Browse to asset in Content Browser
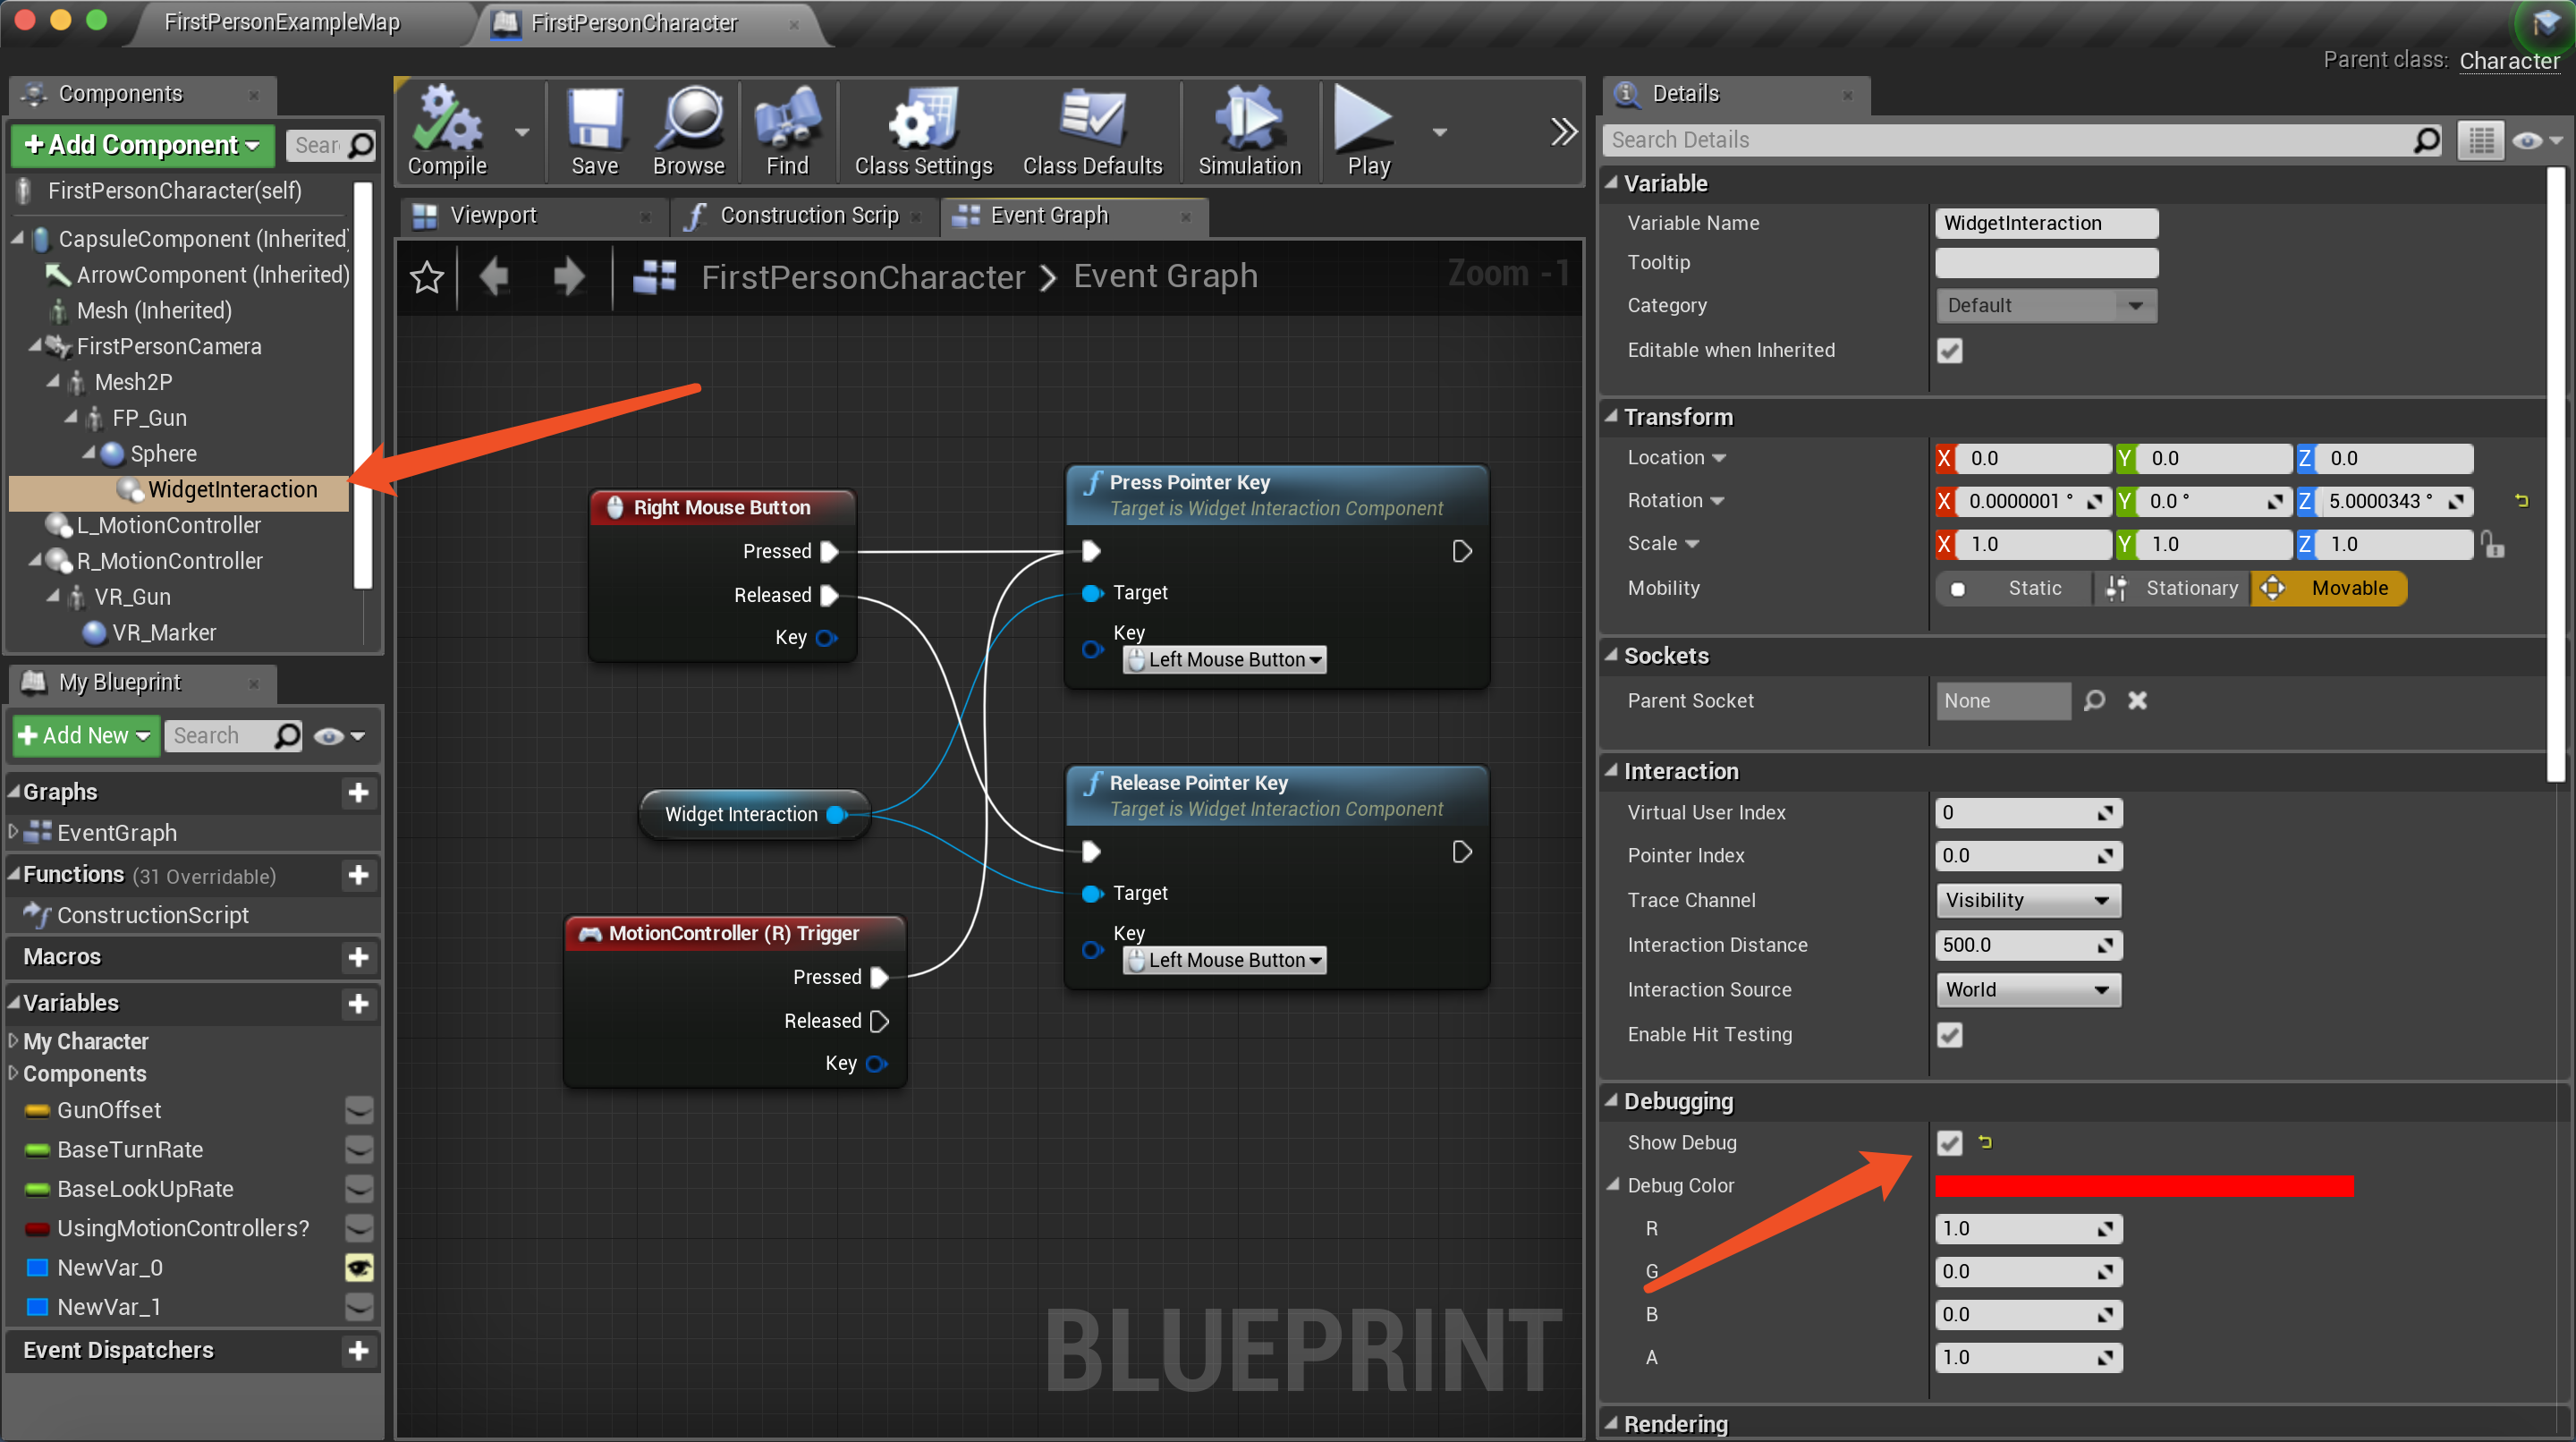The image size is (2576, 1442). tap(688, 131)
